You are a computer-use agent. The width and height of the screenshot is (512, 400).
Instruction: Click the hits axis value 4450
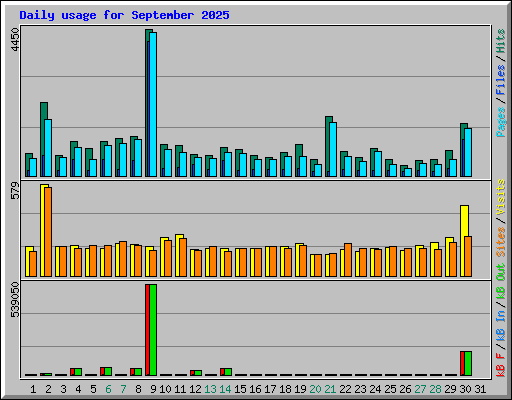click(x=15, y=39)
